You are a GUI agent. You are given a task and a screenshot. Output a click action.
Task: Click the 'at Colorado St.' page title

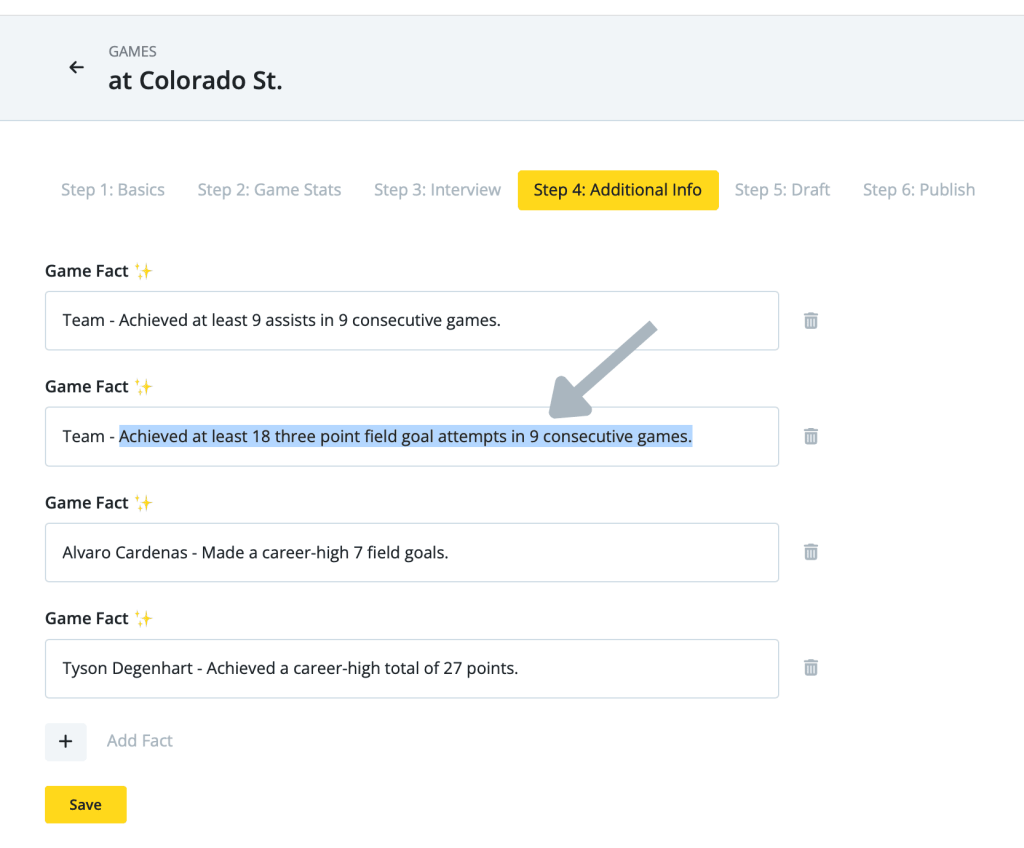(195, 81)
